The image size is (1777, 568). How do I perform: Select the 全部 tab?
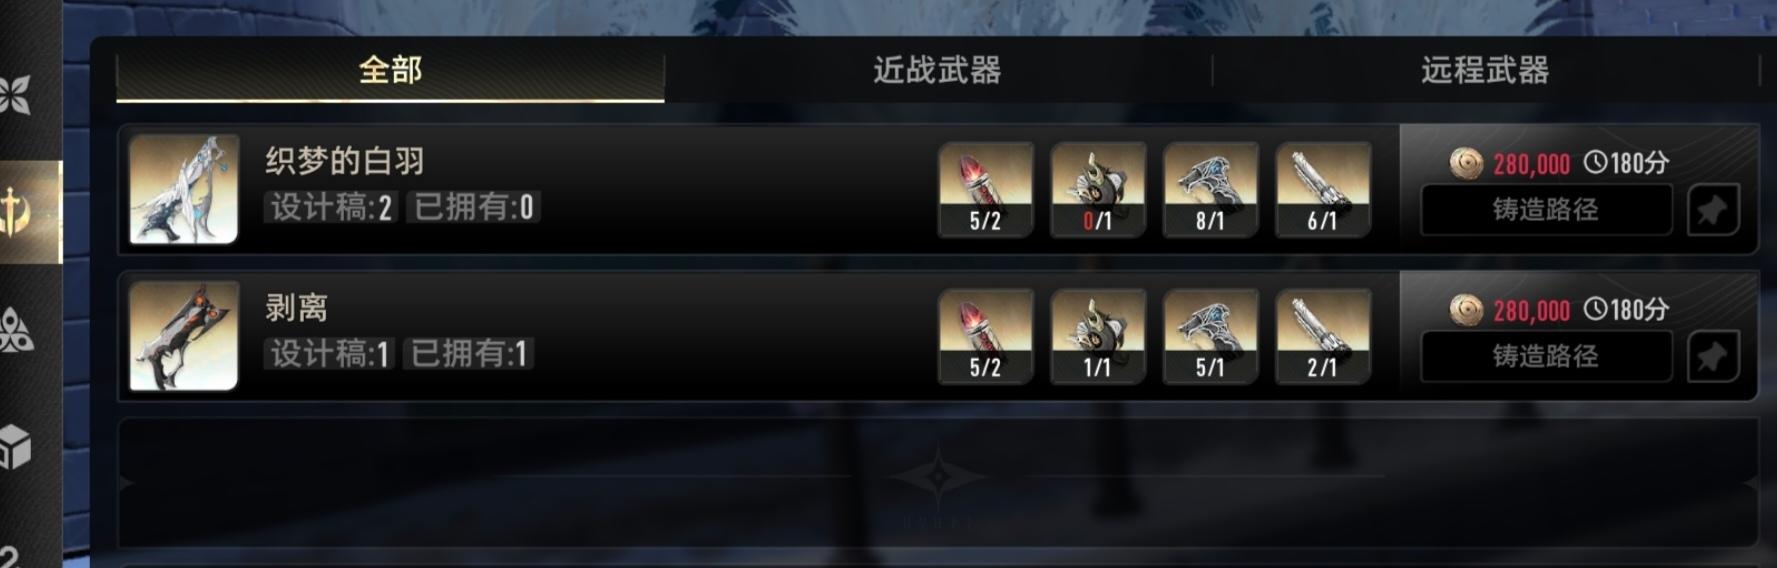[x=390, y=70]
